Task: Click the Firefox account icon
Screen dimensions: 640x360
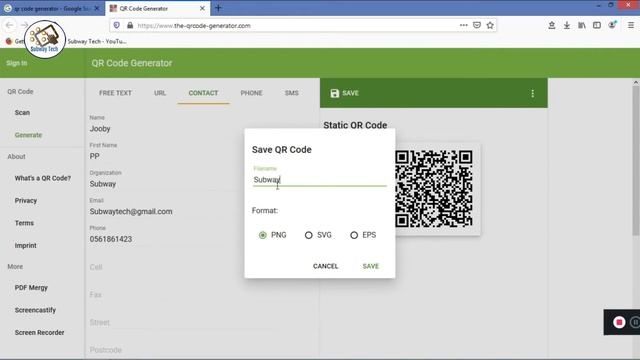Action: (612, 25)
